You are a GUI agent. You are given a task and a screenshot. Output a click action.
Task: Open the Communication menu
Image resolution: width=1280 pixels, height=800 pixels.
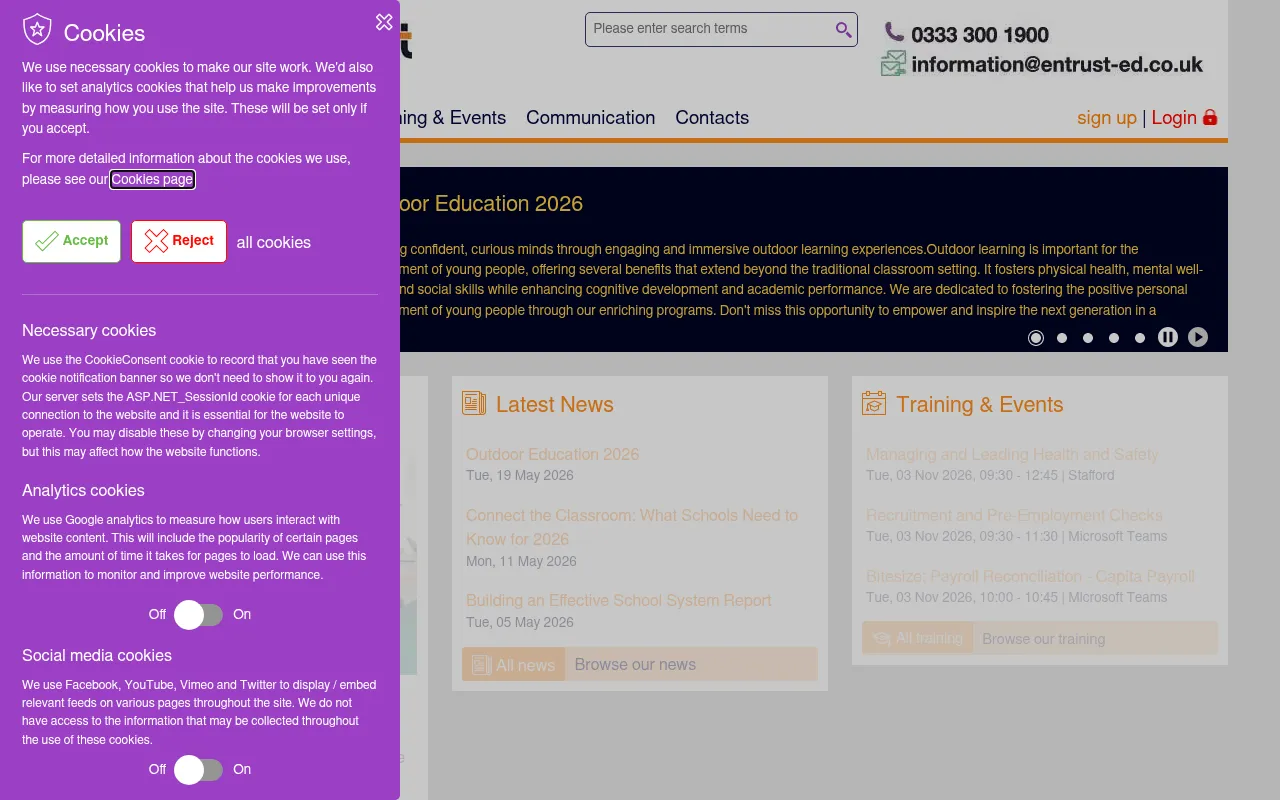(591, 117)
